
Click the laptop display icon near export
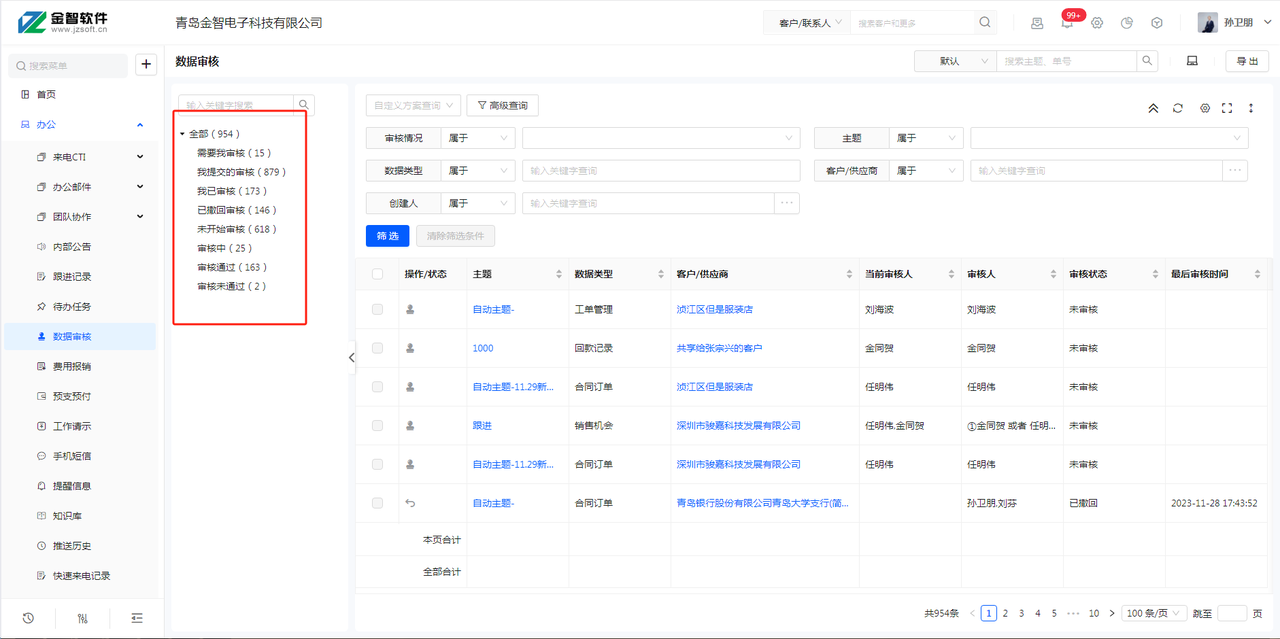pyautogui.click(x=1192, y=61)
